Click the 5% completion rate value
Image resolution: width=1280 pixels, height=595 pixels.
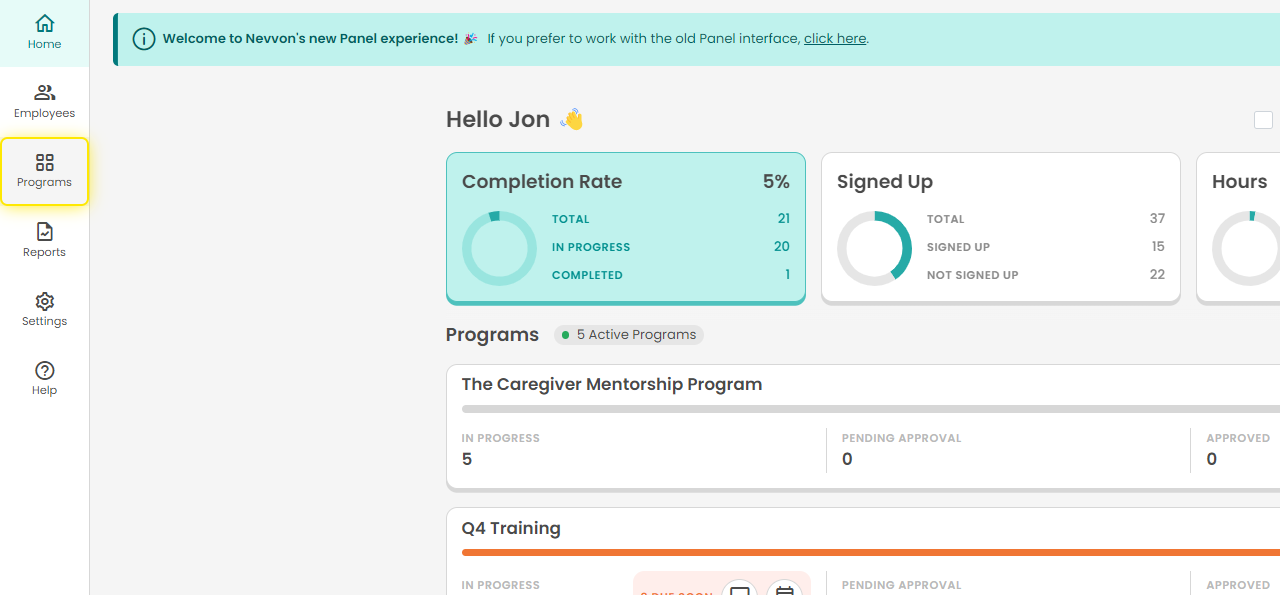tap(776, 182)
